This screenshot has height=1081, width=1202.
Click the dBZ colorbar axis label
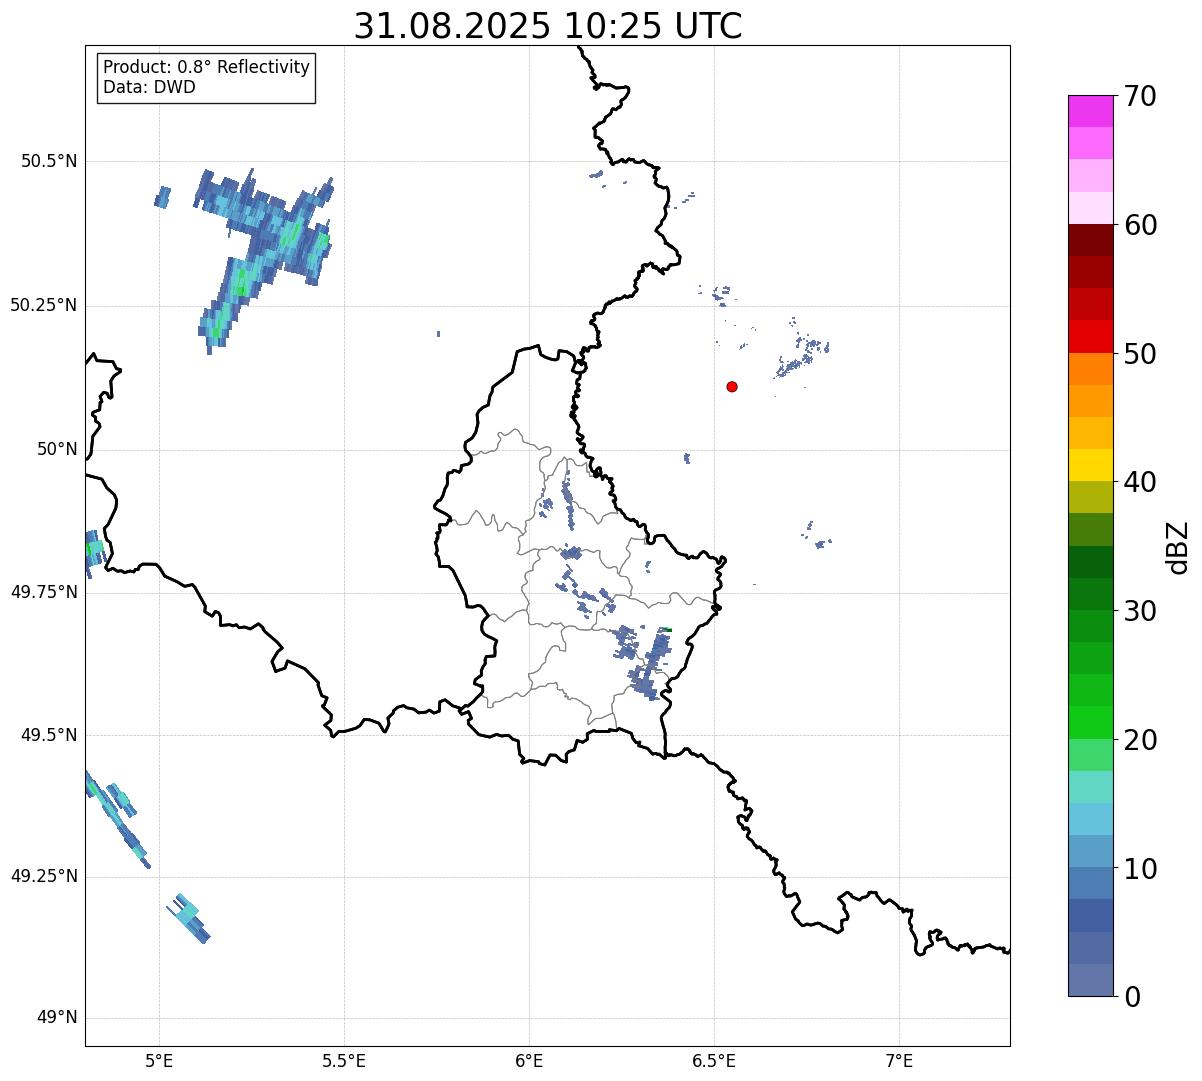coord(1179,547)
